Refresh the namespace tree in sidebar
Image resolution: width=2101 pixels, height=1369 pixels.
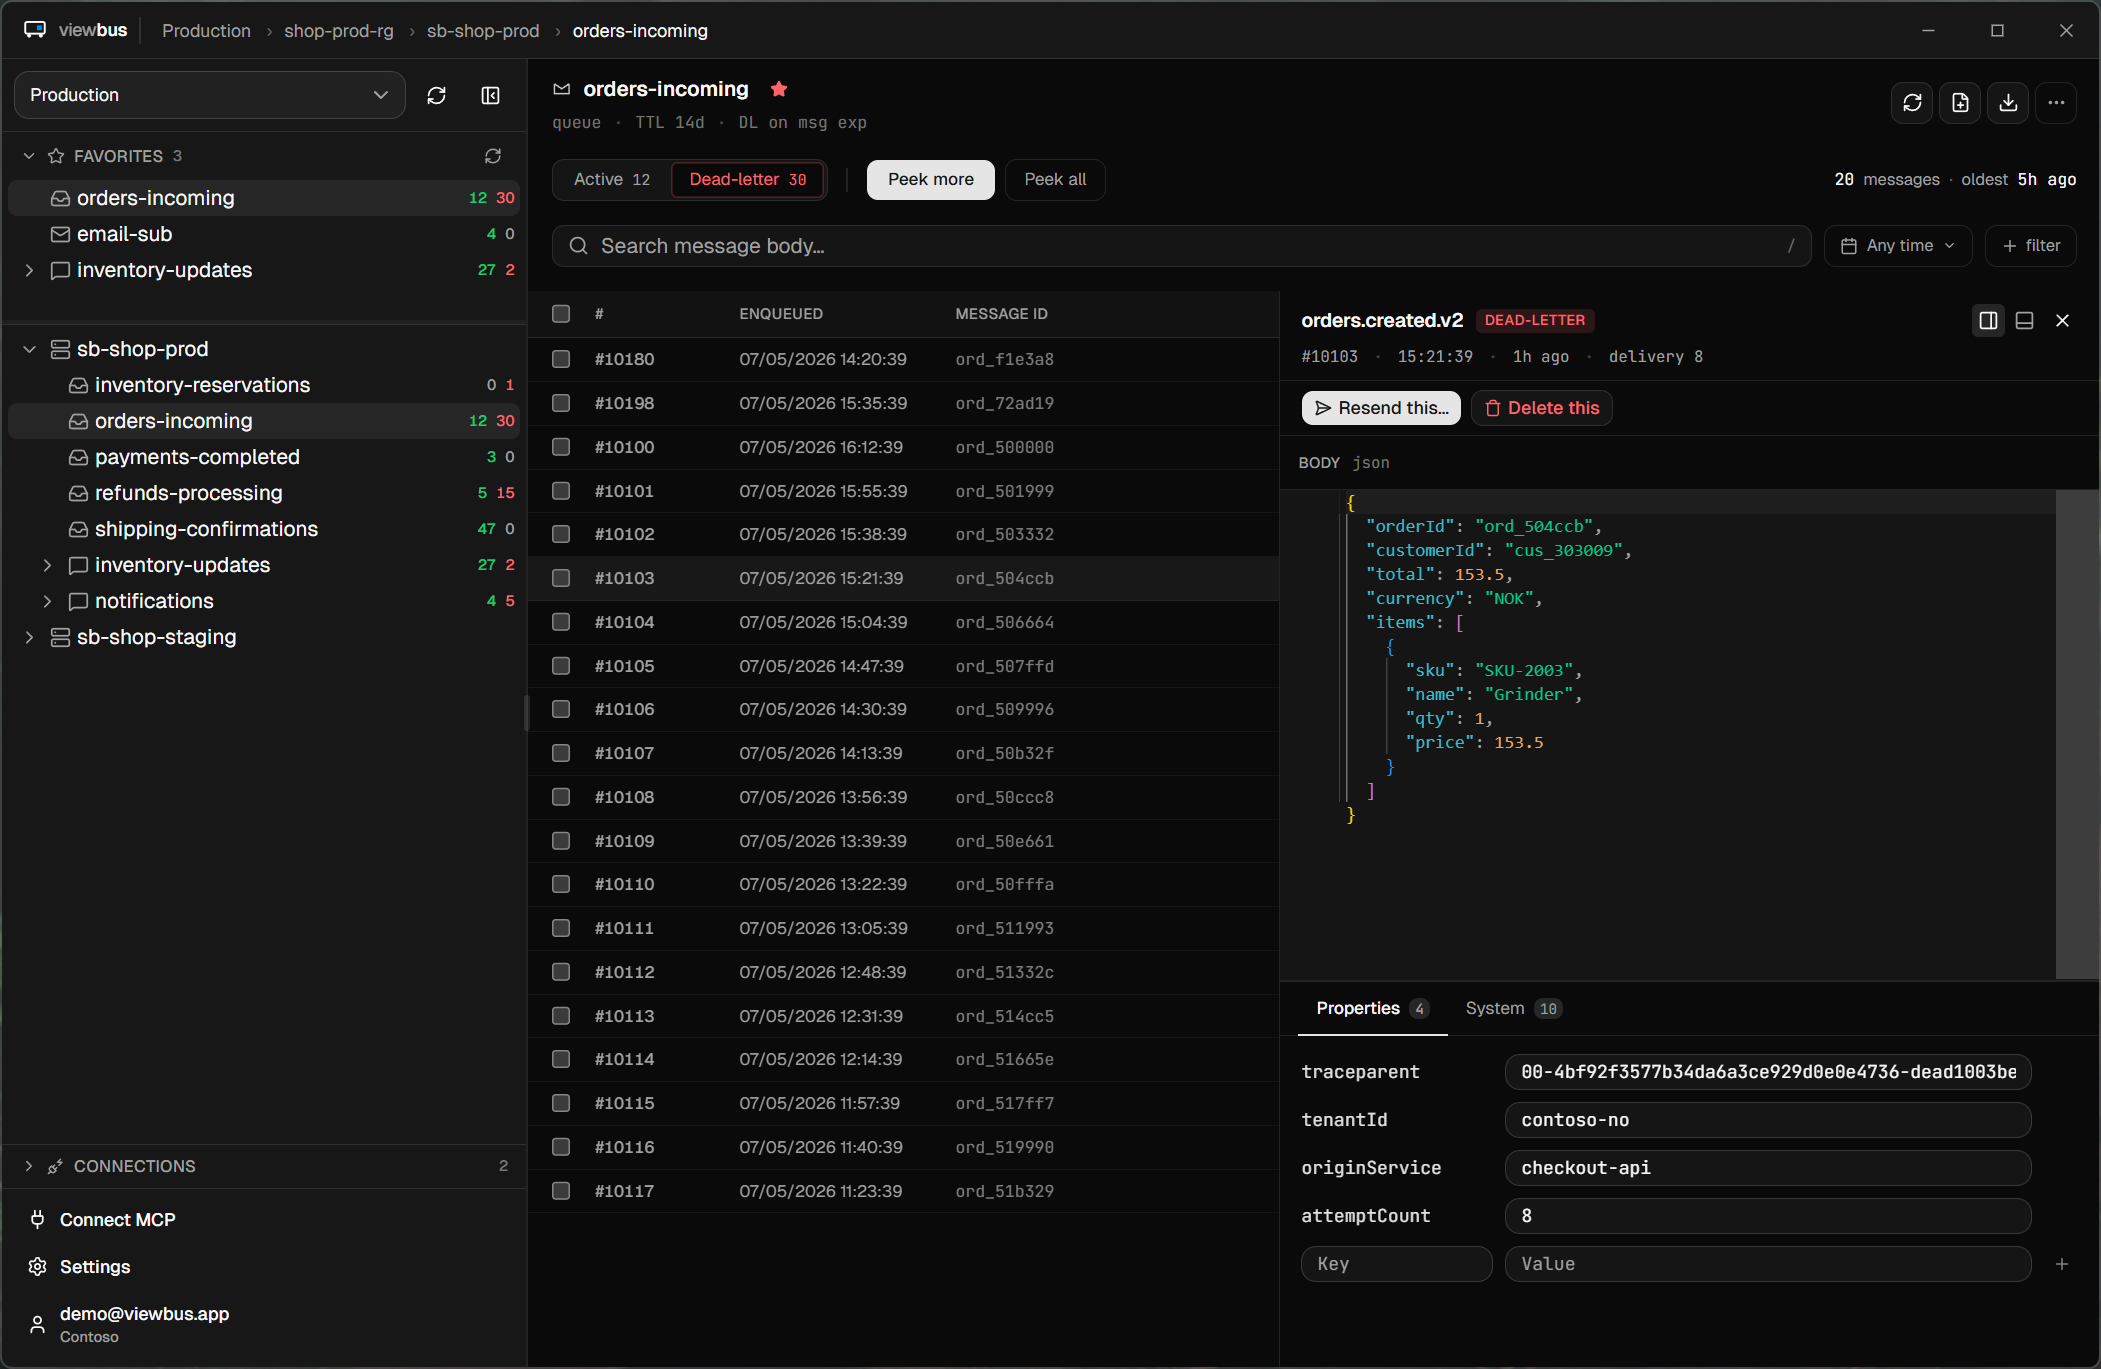coord(436,95)
